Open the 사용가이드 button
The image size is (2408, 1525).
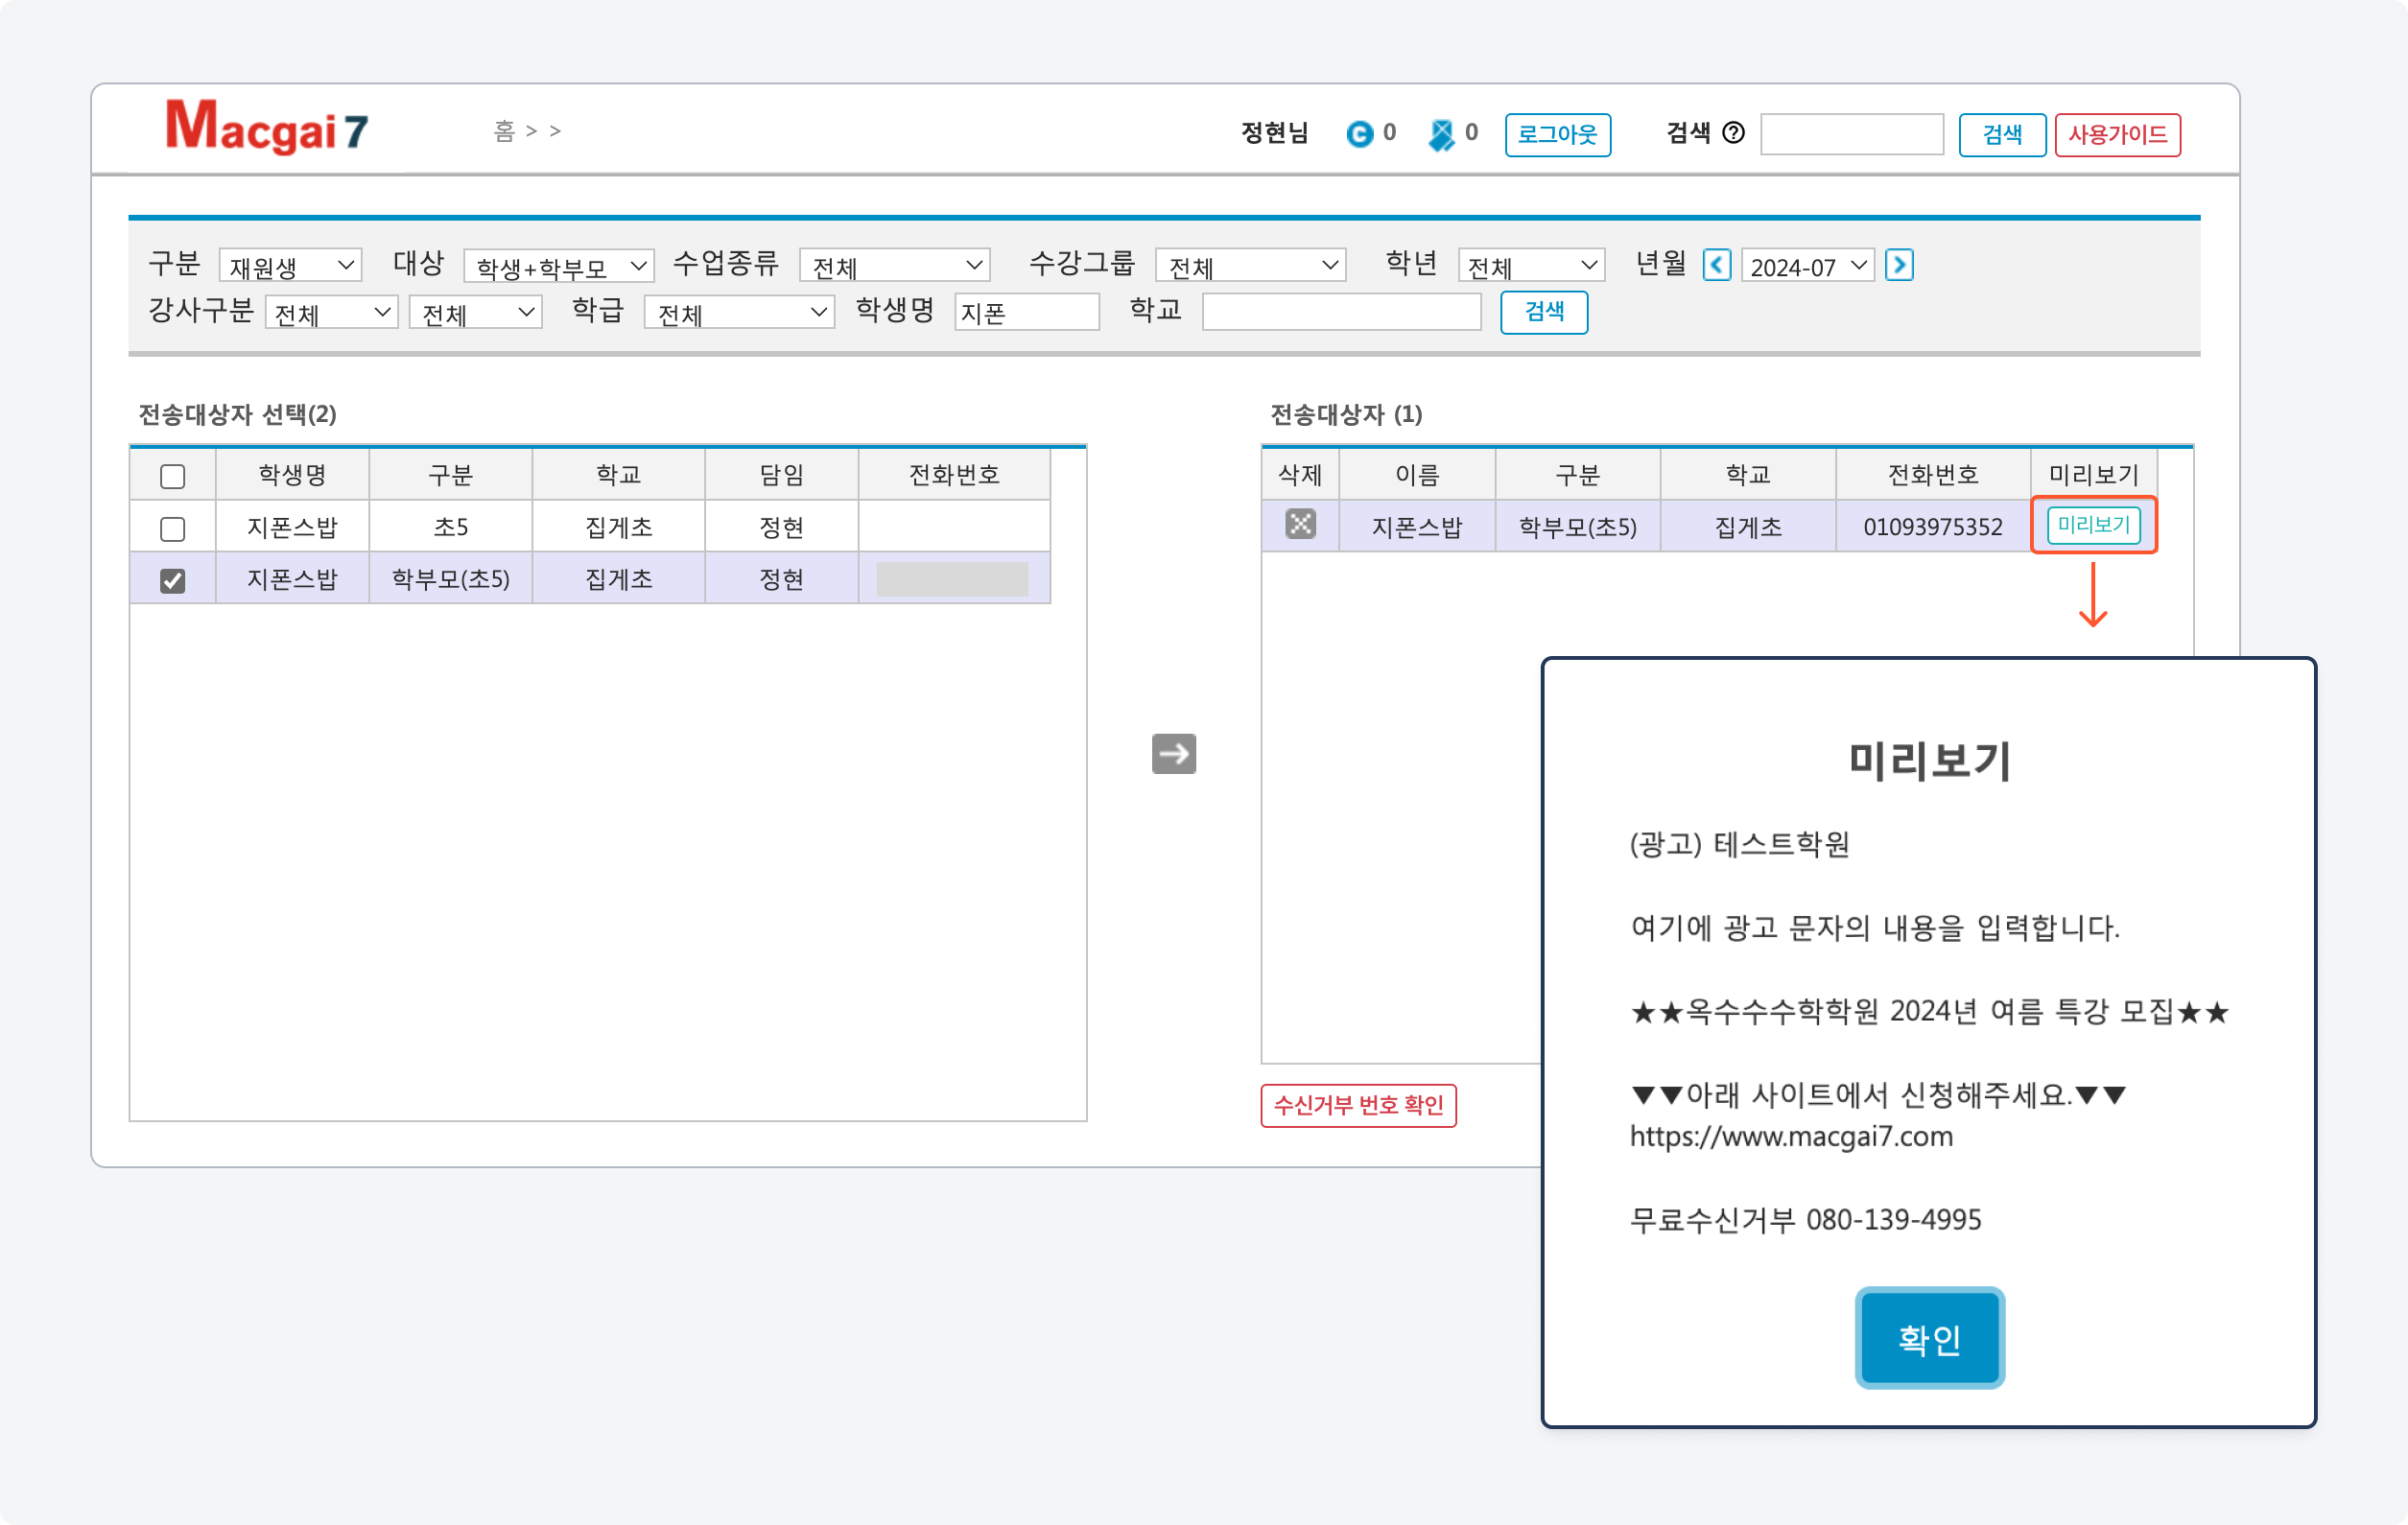tap(2117, 134)
